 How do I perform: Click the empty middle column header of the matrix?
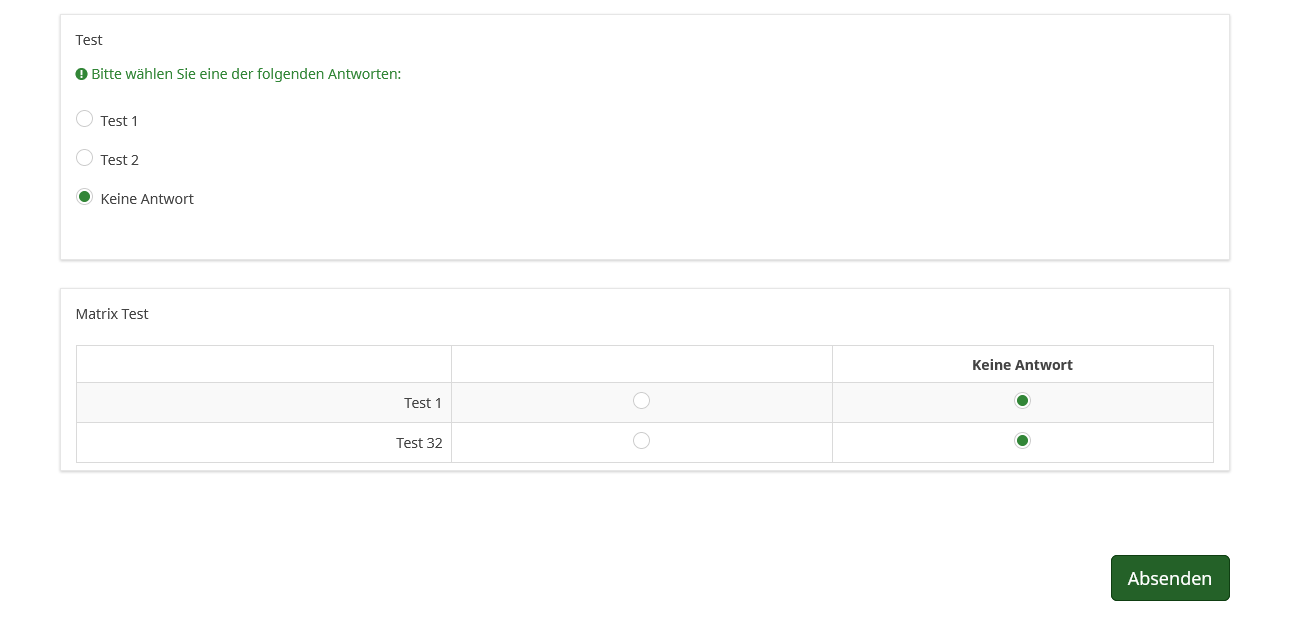[642, 365]
